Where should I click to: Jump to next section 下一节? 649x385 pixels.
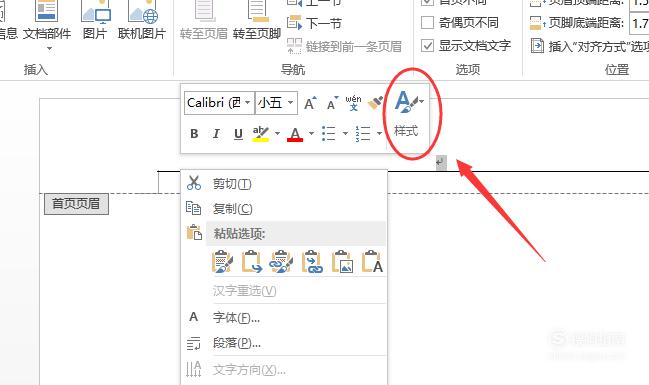[x=315, y=23]
